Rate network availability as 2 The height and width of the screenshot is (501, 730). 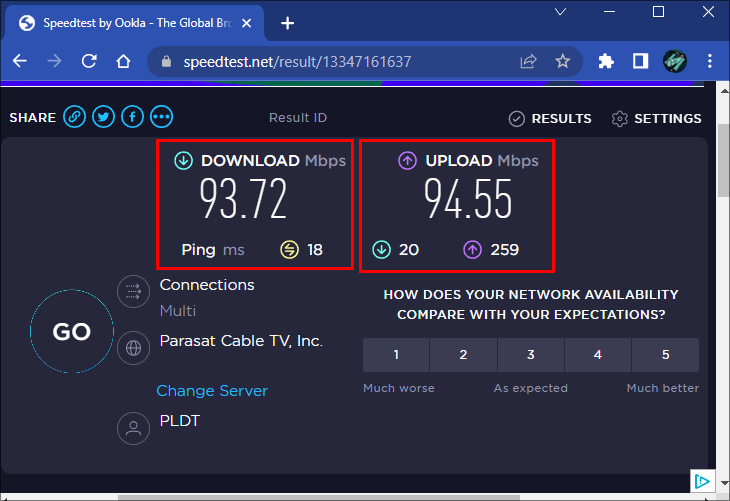(x=463, y=355)
